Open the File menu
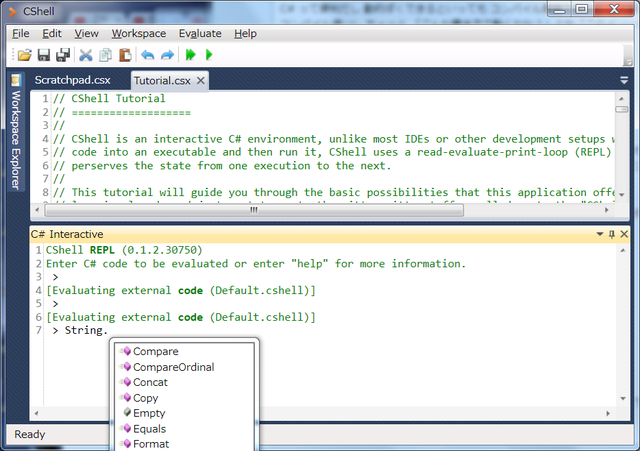This screenshot has height=451, width=640. [x=20, y=33]
